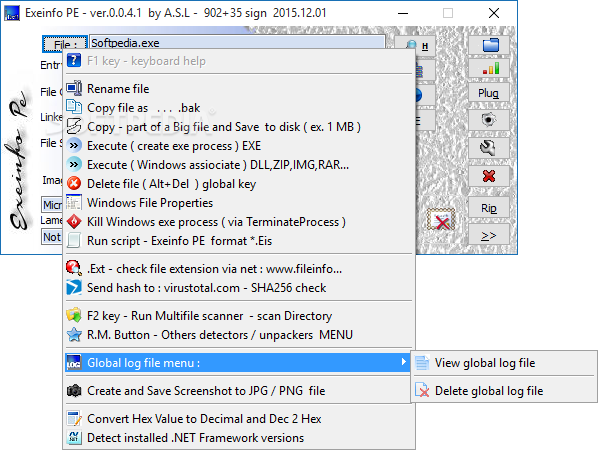Viewport: 598px width, 450px height.
Task: Click the blue star Others detectors icon
Action: point(74,334)
